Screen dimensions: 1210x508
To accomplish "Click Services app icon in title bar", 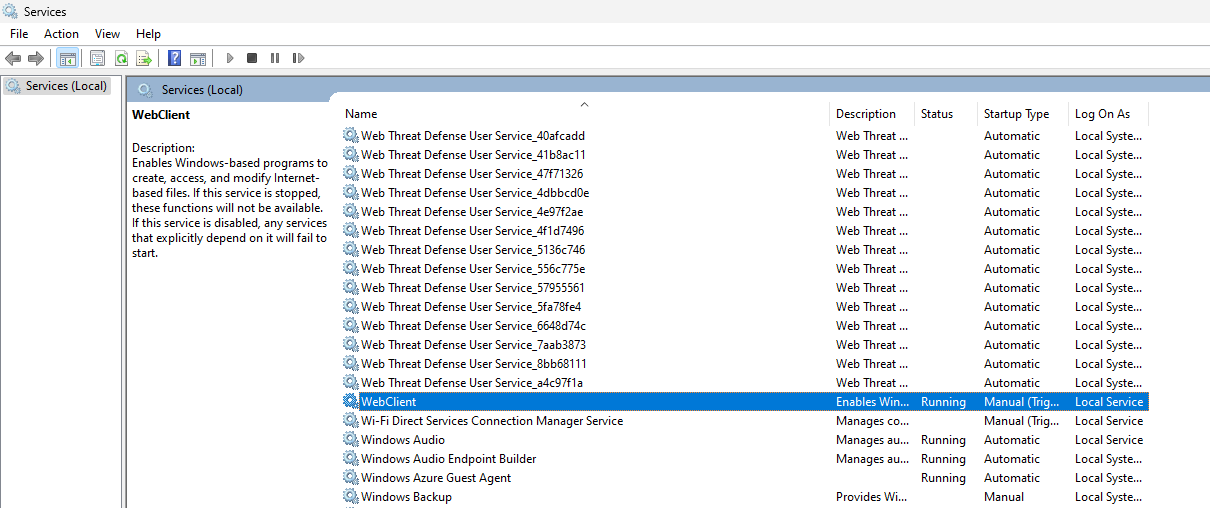I will pos(10,11).
